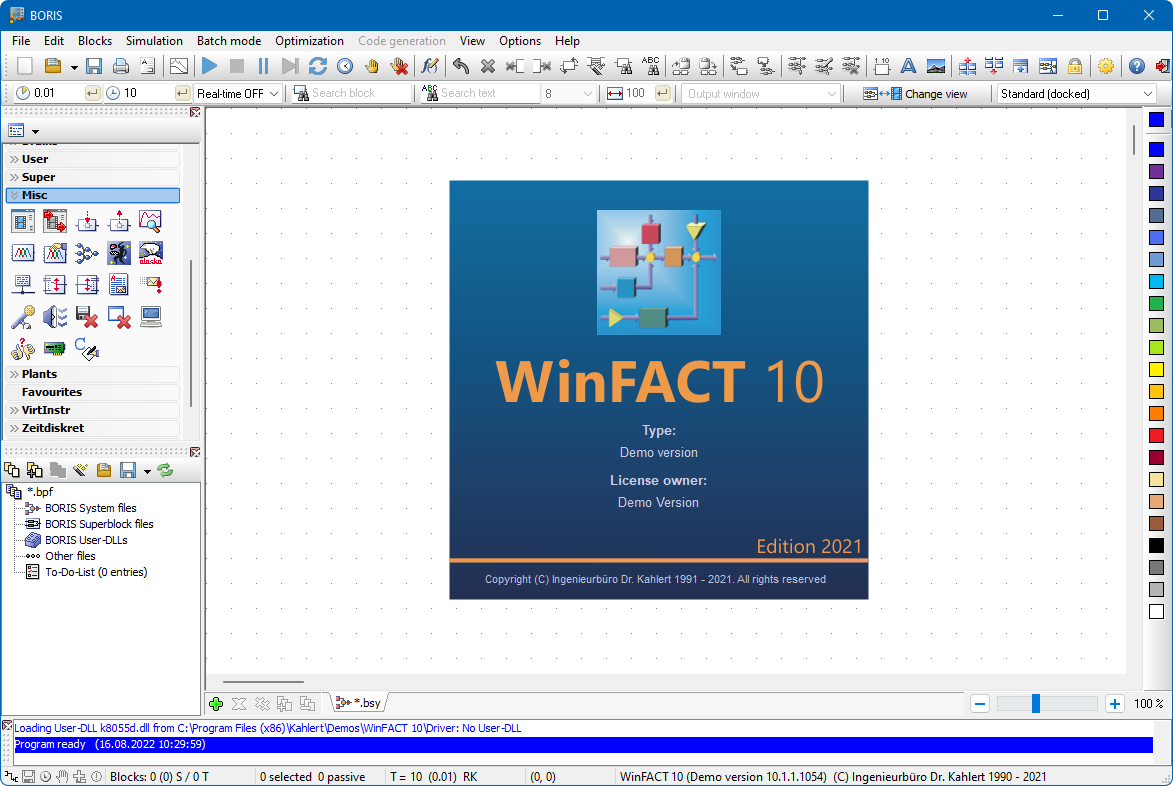Click the zoom in plus button
The width and height of the screenshot is (1173, 786).
[x=1115, y=704]
